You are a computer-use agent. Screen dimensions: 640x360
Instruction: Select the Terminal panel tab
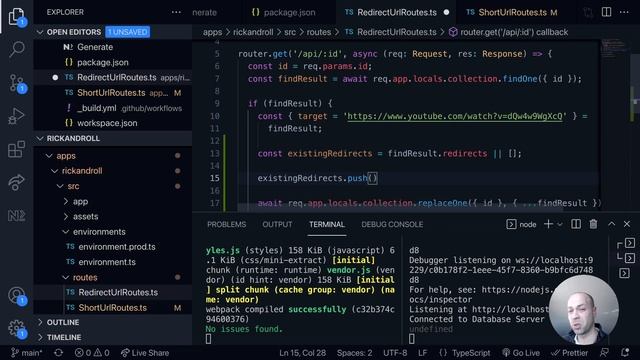coord(327,224)
